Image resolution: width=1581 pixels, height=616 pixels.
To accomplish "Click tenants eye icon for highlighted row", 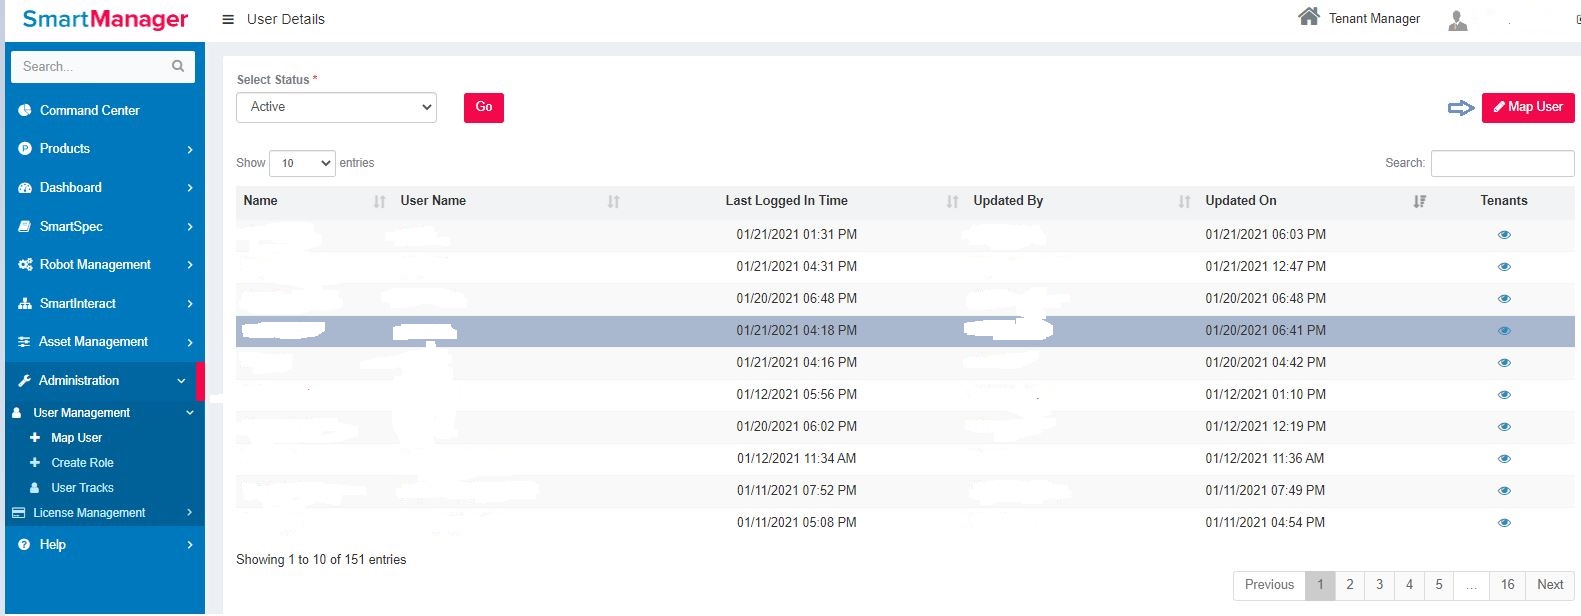I will coord(1504,331).
